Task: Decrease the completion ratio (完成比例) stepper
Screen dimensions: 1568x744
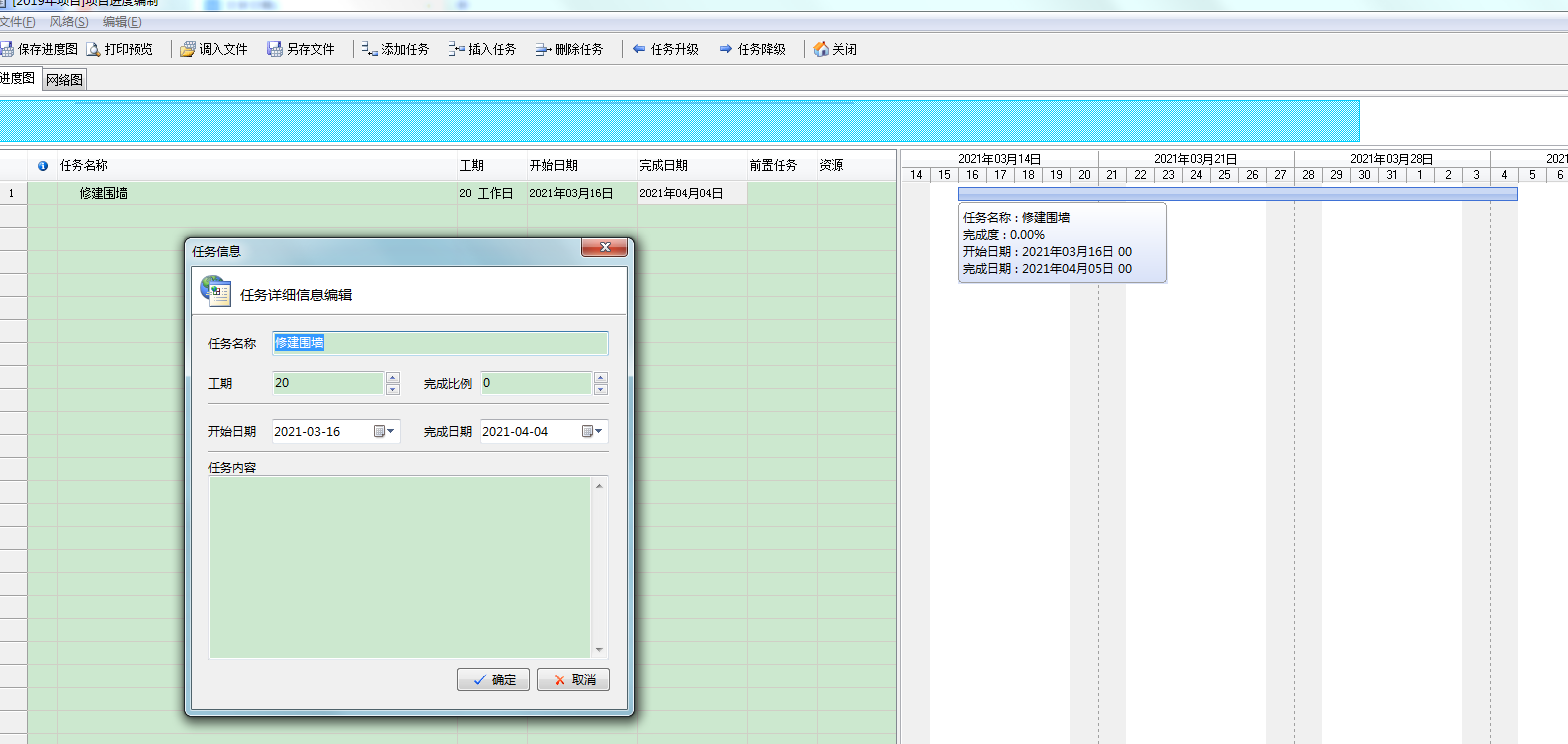Action: pos(601,389)
